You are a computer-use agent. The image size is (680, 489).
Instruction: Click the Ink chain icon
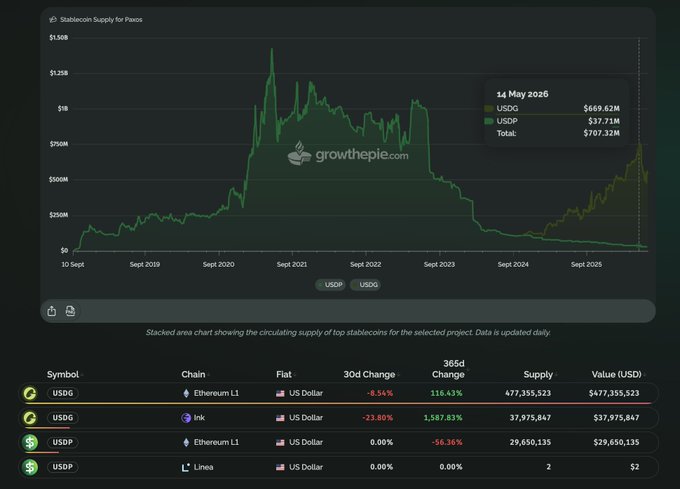coord(186,418)
